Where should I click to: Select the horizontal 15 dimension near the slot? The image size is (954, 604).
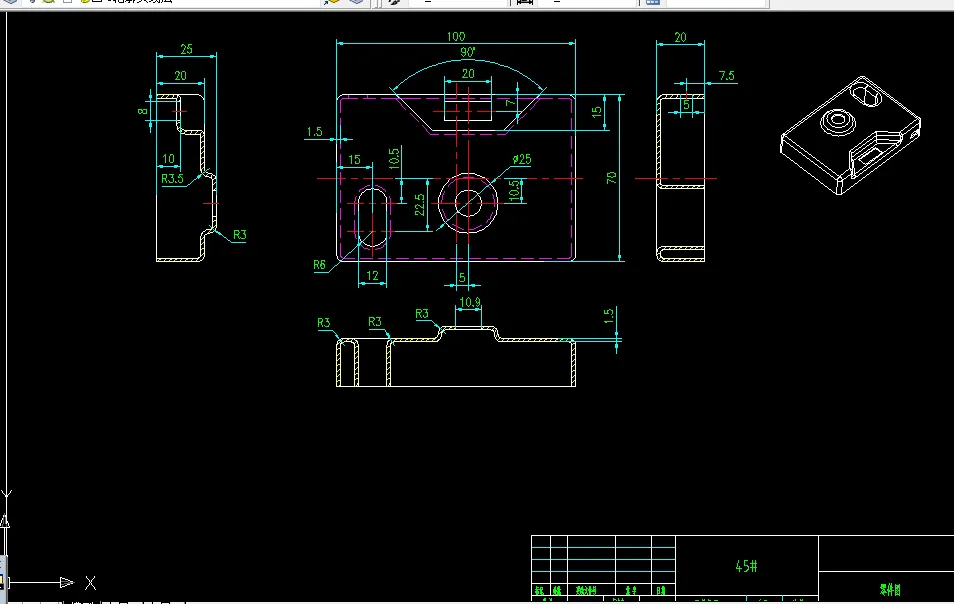355,160
